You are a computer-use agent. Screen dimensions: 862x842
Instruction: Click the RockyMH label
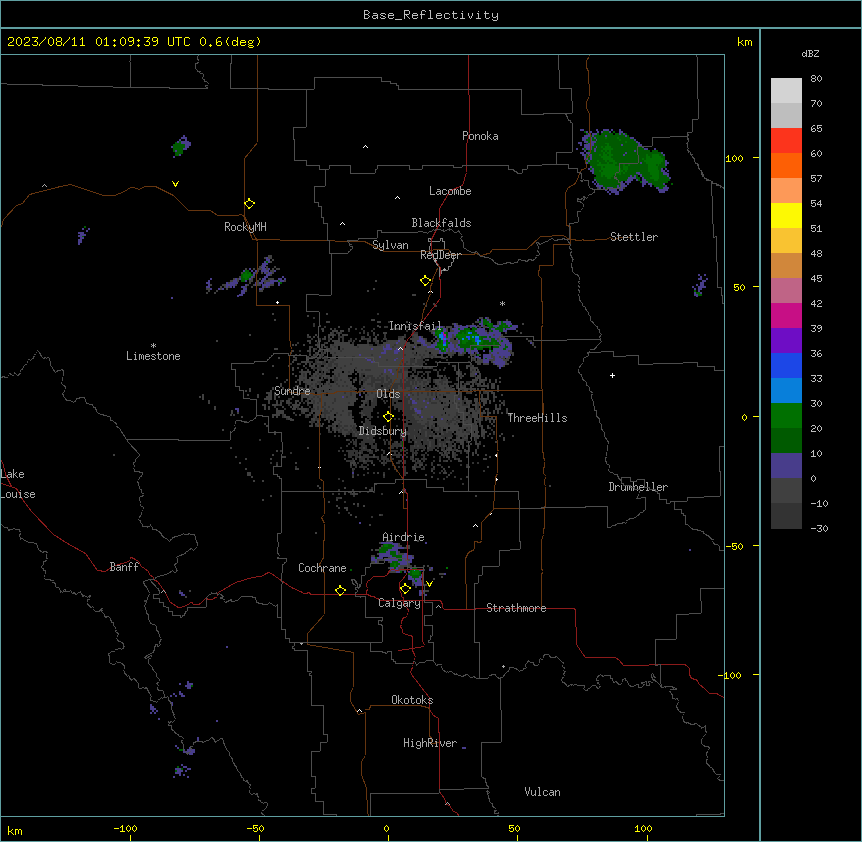245,227
